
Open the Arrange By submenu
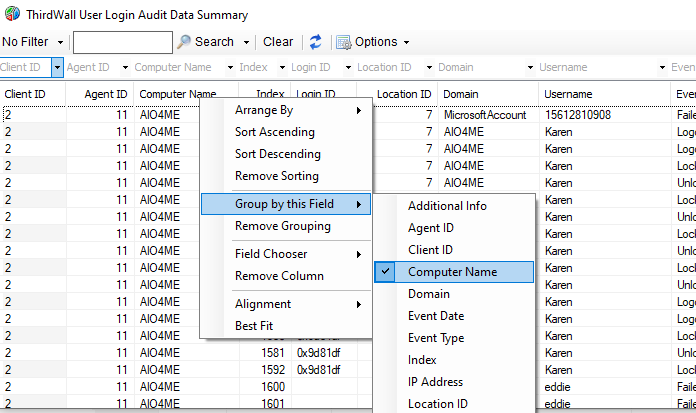click(x=286, y=110)
